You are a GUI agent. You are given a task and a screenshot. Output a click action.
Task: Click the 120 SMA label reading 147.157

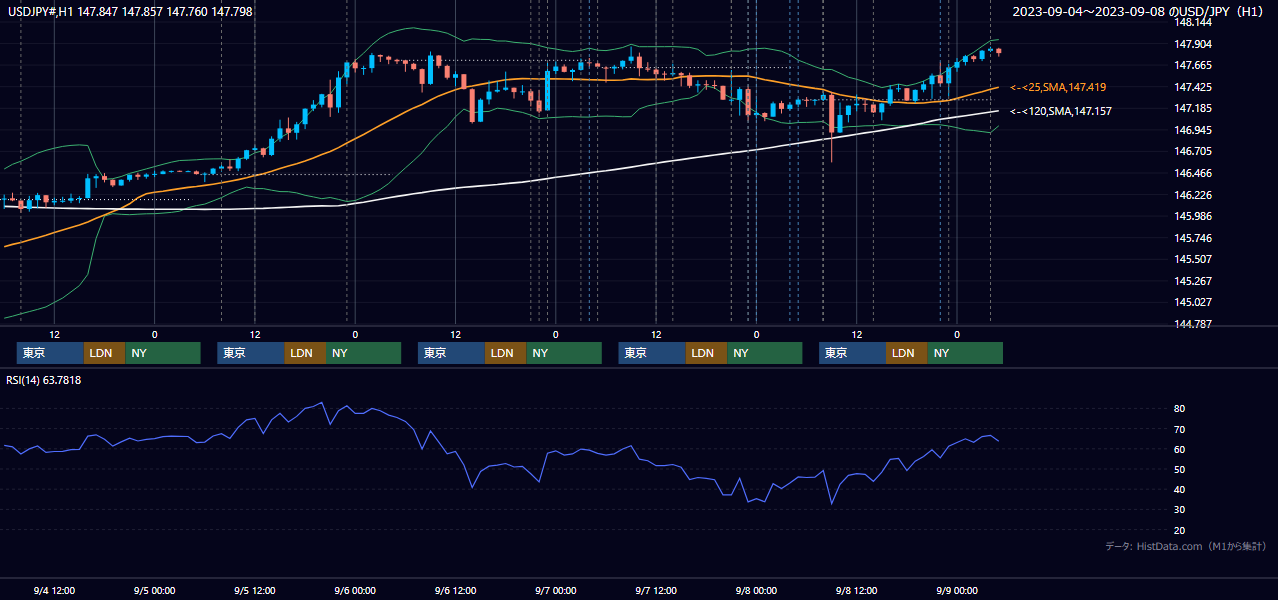(x=1060, y=111)
